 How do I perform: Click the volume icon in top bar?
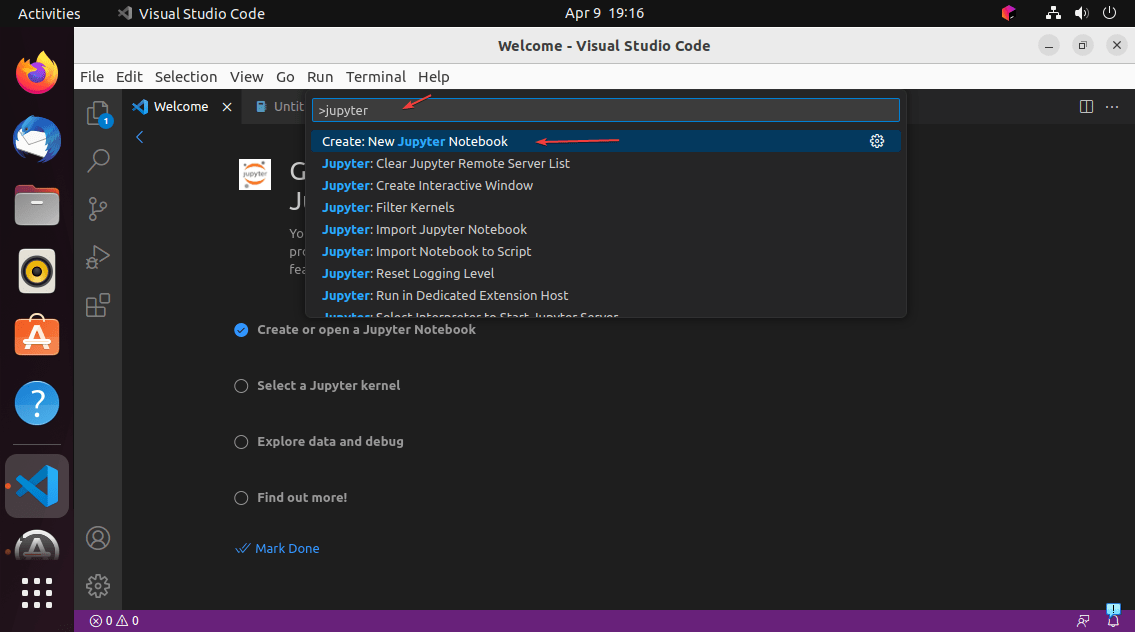[x=1081, y=13]
